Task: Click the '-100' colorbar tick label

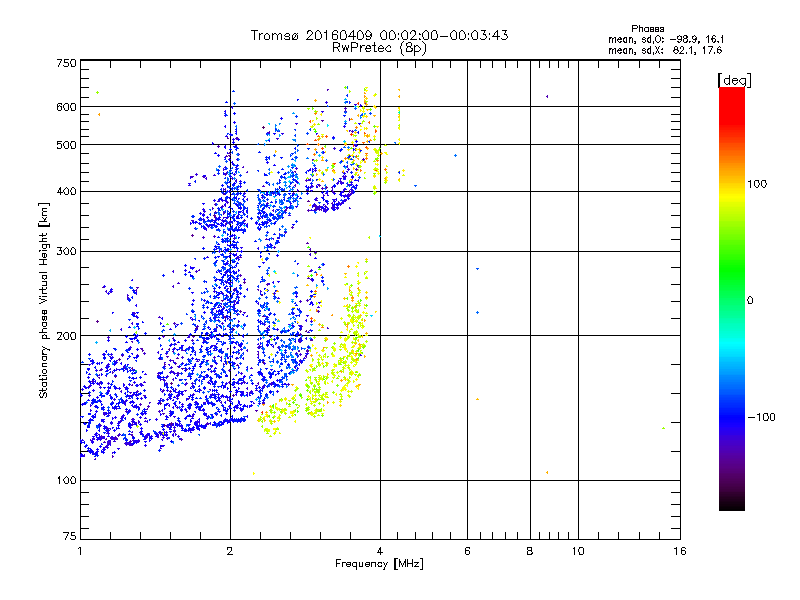Action: [761, 417]
